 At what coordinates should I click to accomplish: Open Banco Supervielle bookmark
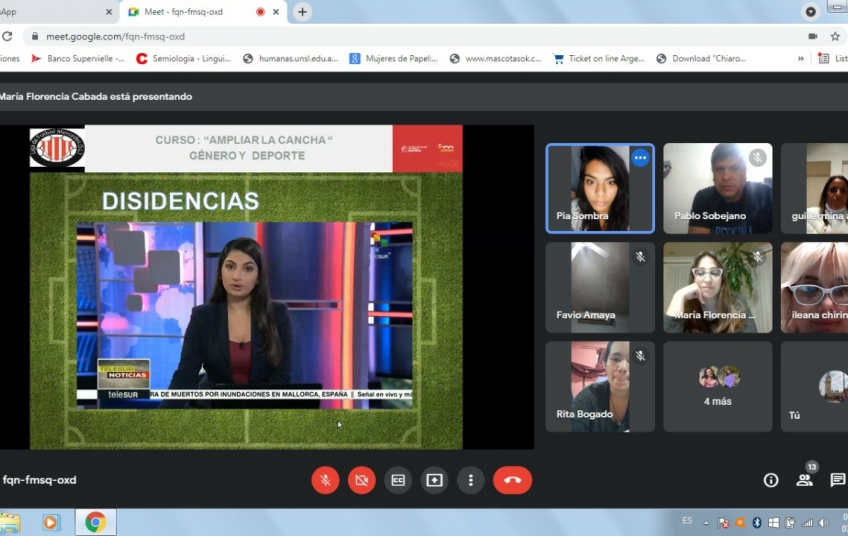tap(78, 58)
